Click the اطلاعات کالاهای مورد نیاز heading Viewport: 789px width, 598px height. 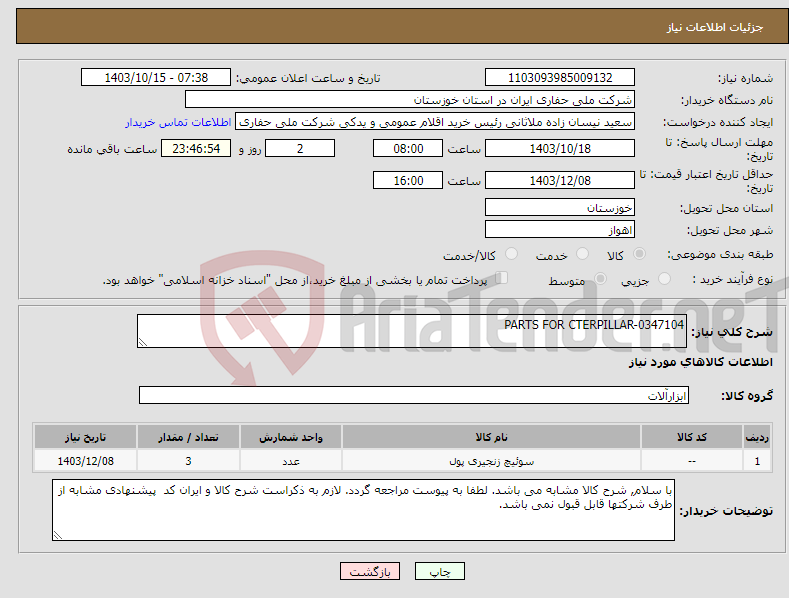[700, 362]
